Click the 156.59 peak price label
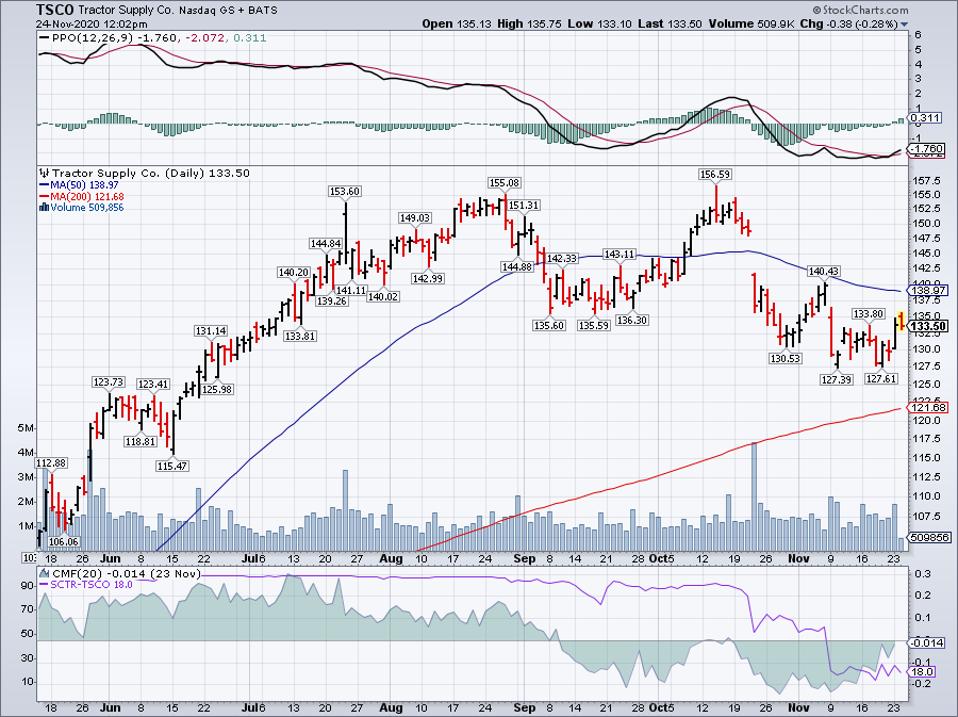This screenshot has height=717, width=958. pyautogui.click(x=715, y=174)
